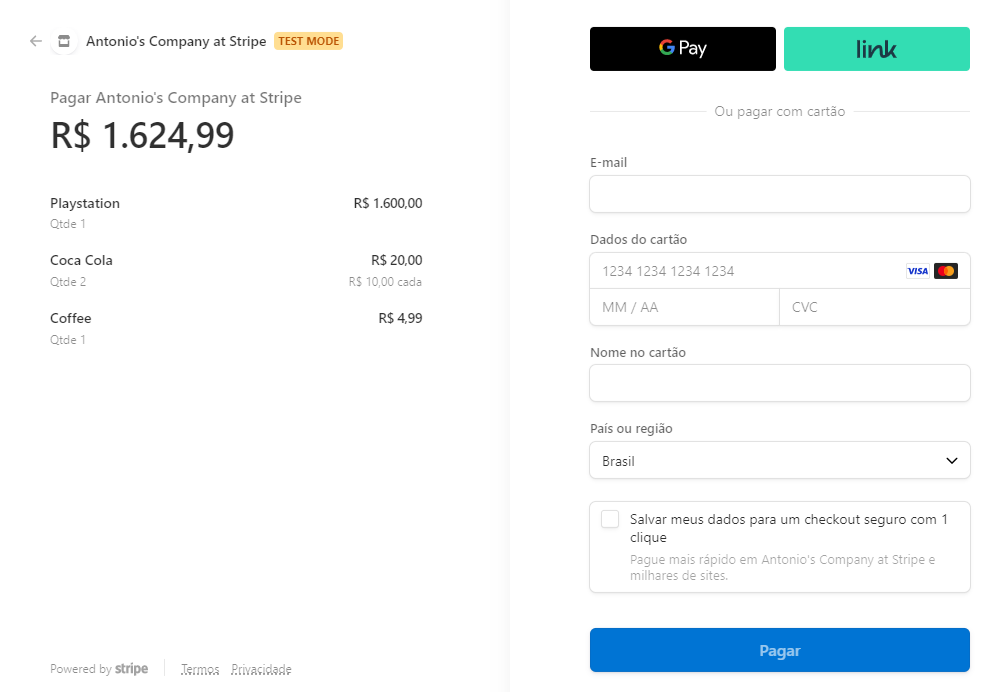Open the Privacidade link

[261, 669]
